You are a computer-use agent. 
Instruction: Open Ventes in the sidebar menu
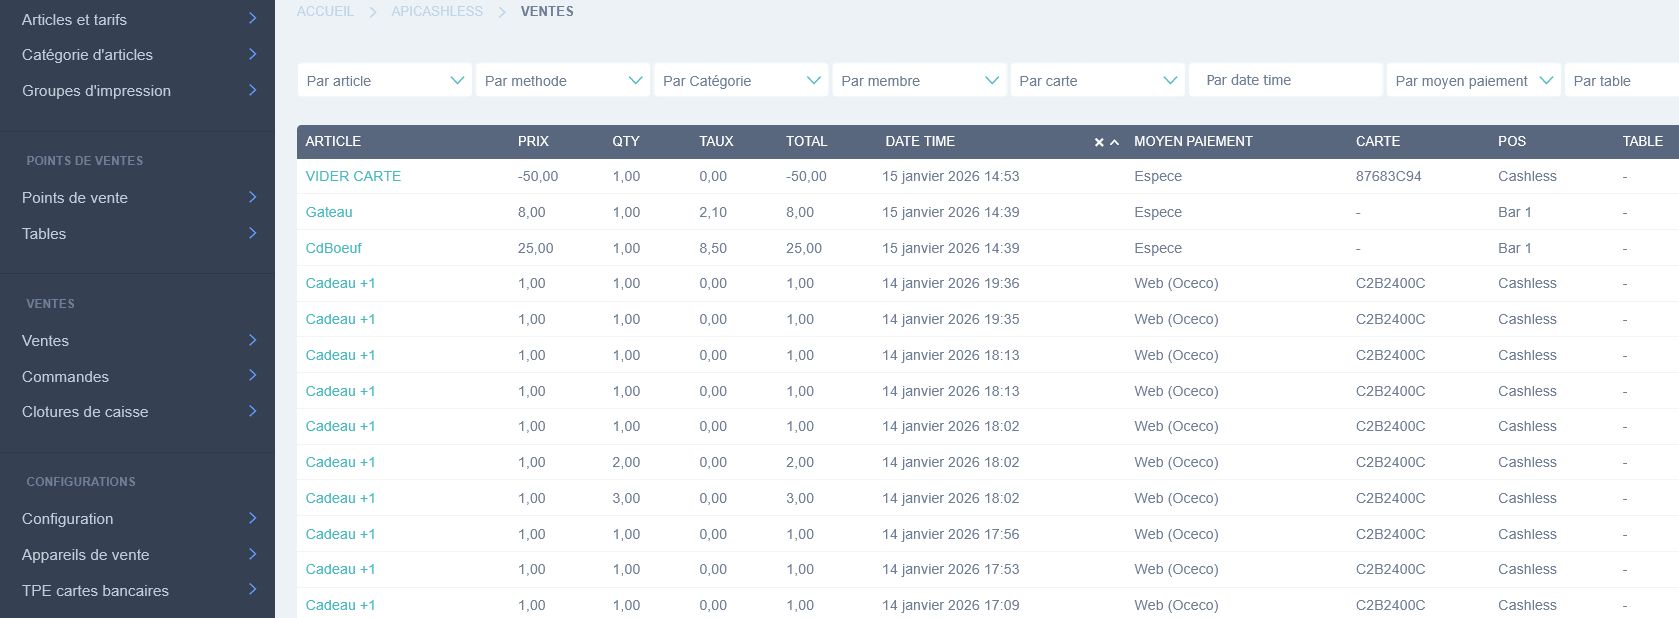coord(46,341)
